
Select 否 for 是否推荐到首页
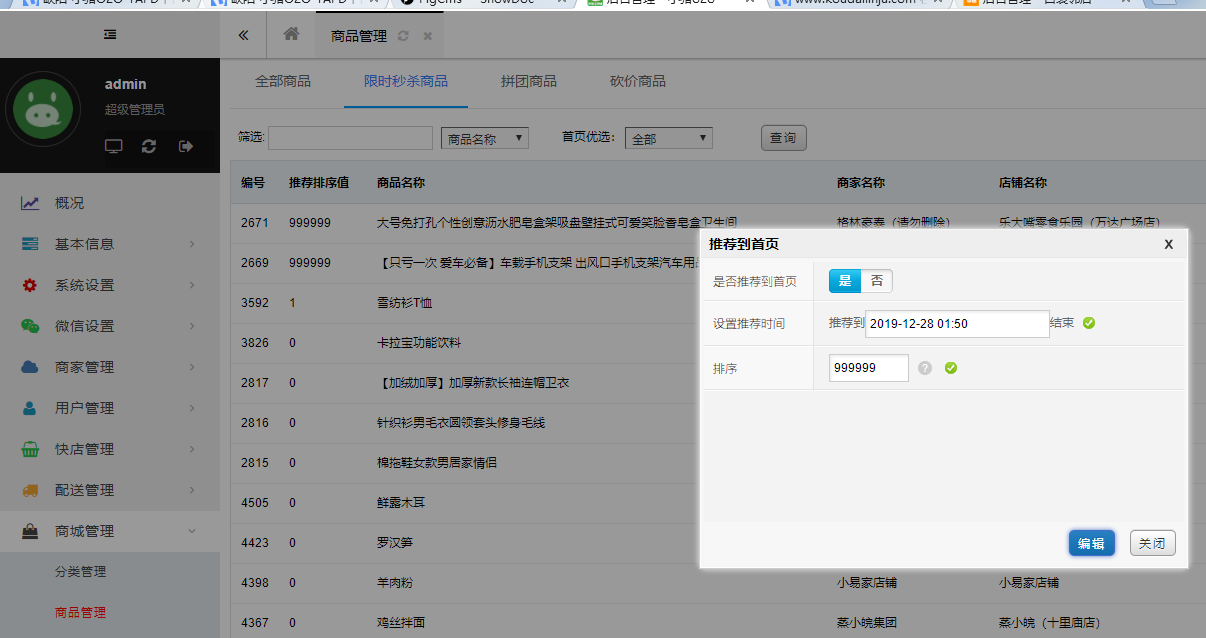[876, 281]
